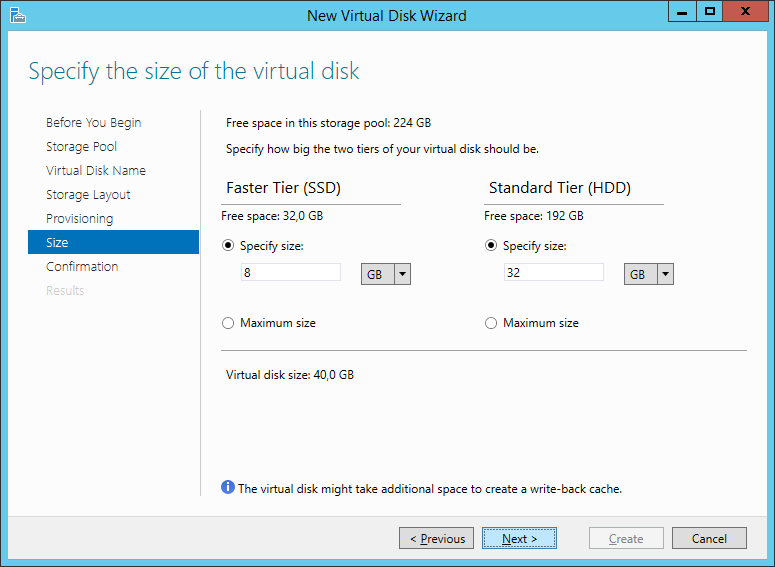Jump to the Confirmation step
This screenshot has height=567, width=775.
point(82,266)
